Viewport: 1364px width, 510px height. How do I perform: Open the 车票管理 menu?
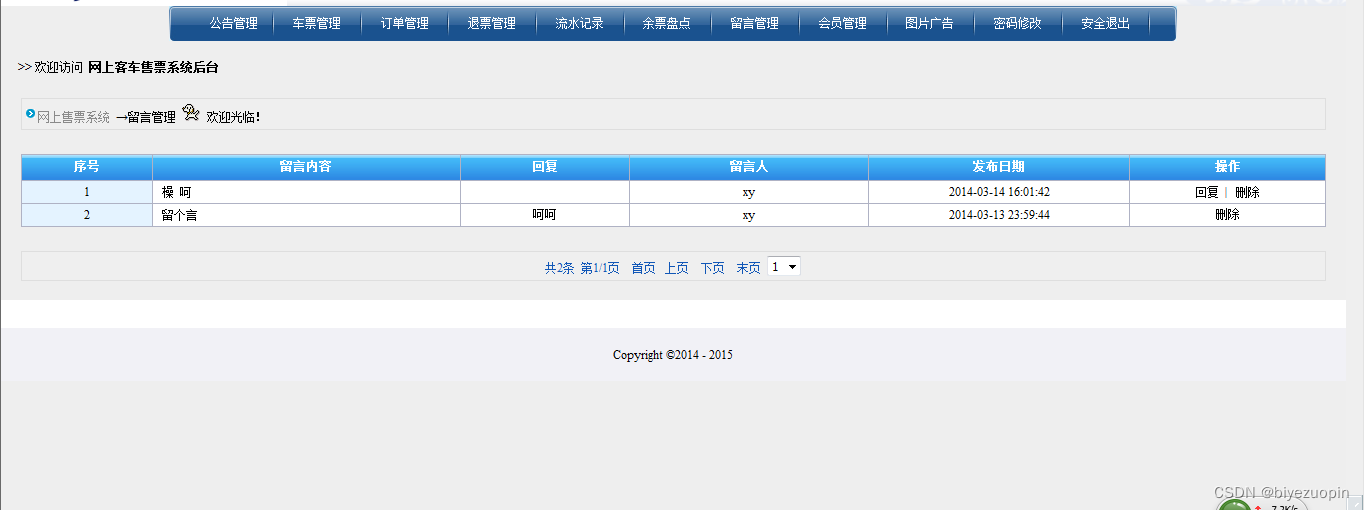[x=316, y=23]
